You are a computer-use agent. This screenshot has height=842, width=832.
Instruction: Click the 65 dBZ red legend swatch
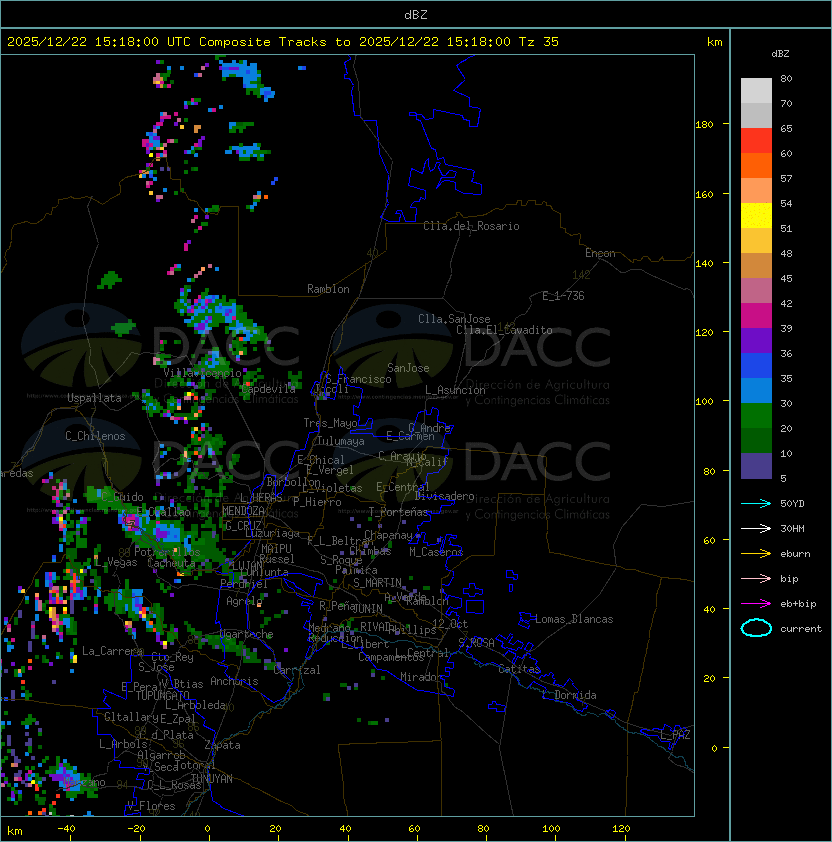click(x=756, y=140)
